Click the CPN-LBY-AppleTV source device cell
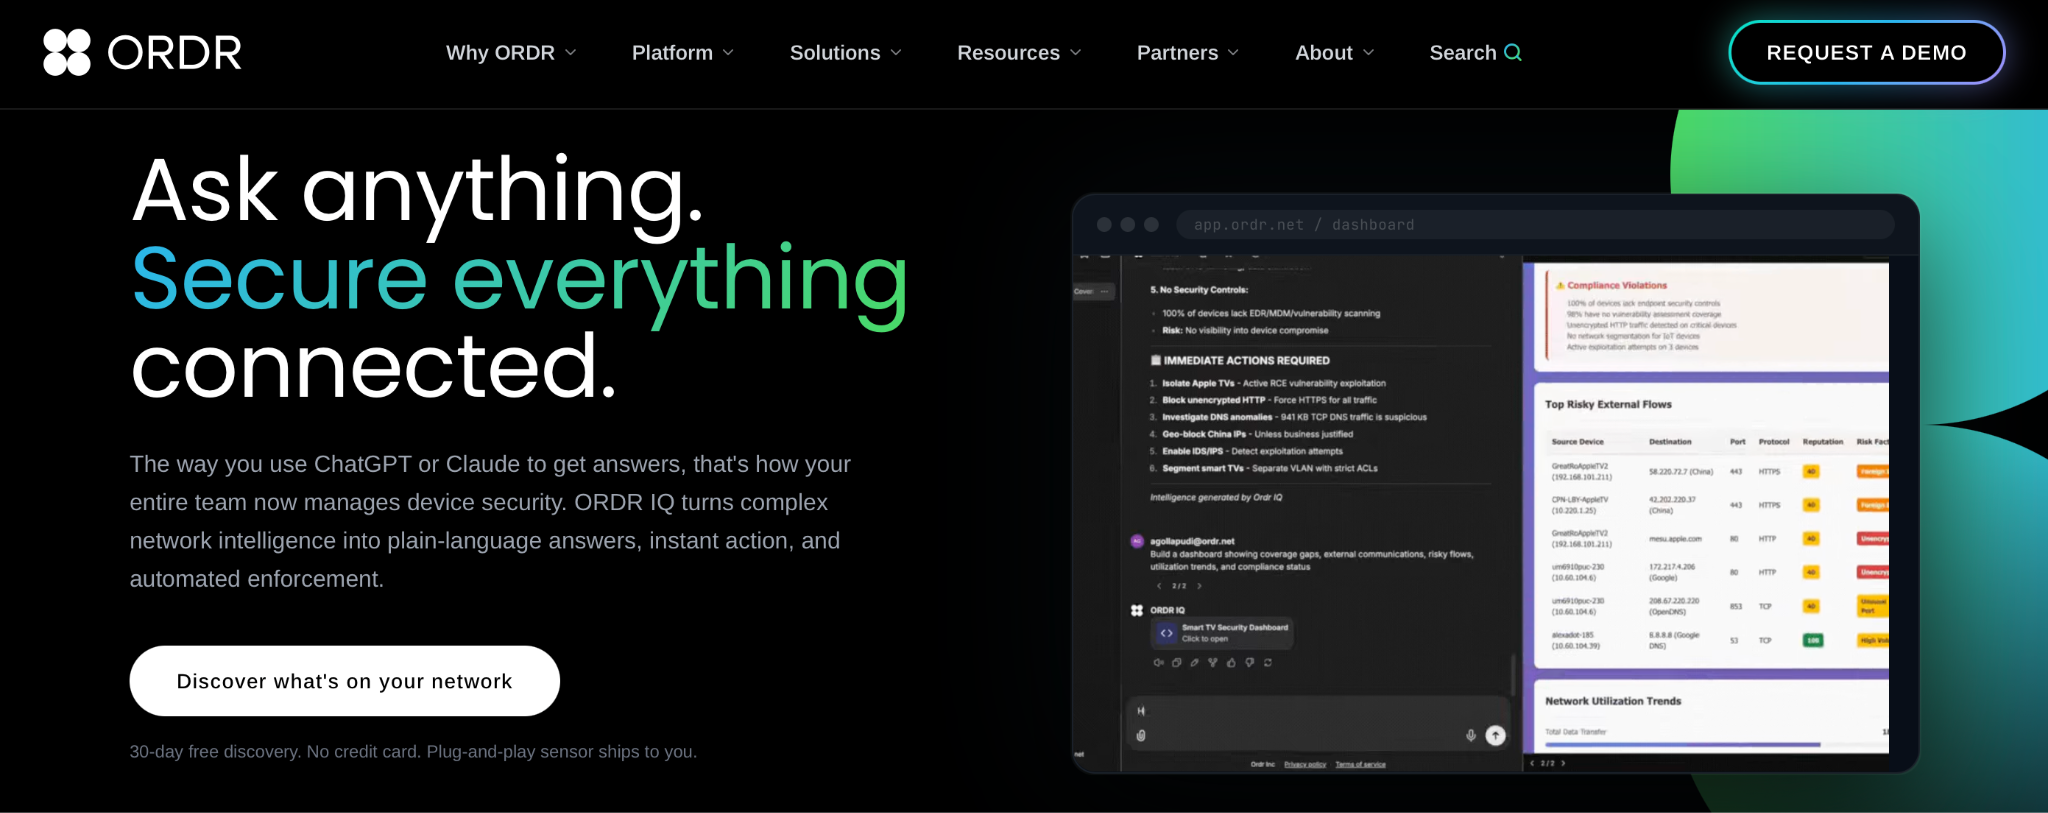Screen dimensions: 2048x813 coord(1580,505)
